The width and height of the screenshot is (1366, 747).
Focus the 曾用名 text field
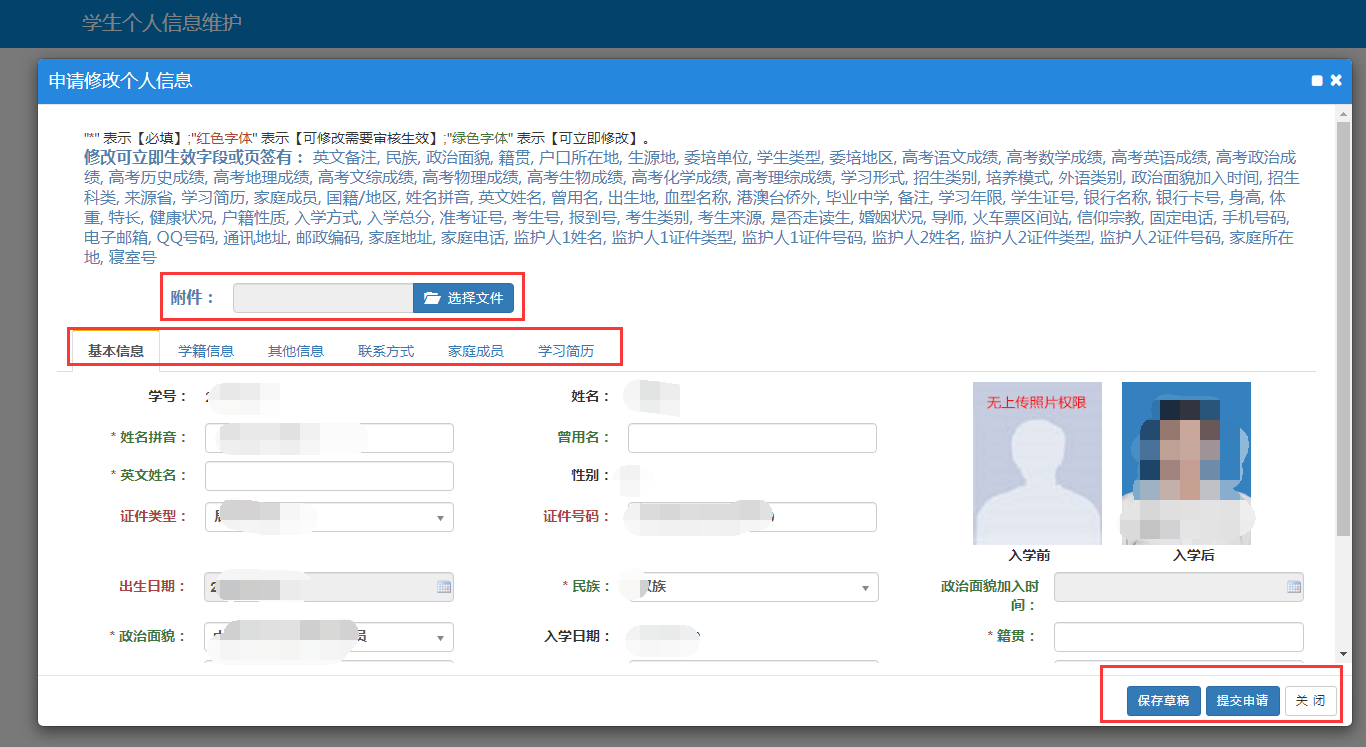coord(752,438)
